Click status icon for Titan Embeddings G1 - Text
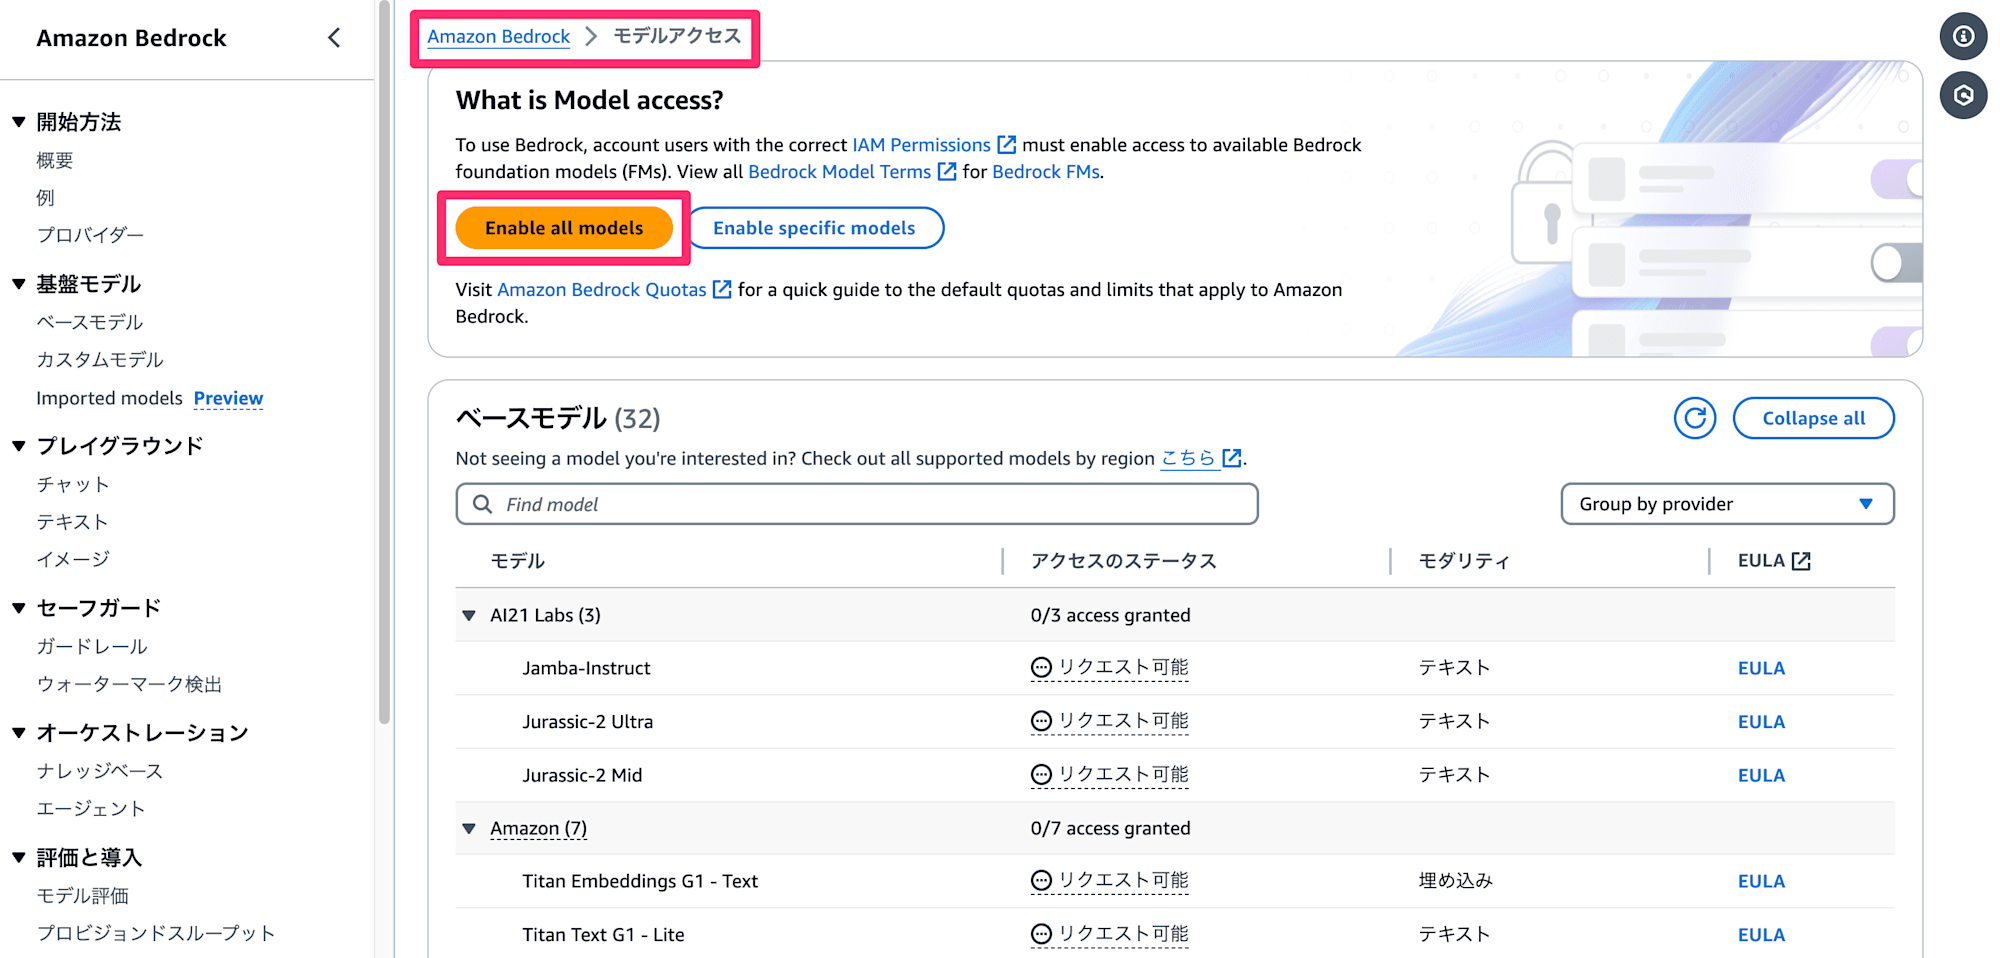 [1041, 881]
